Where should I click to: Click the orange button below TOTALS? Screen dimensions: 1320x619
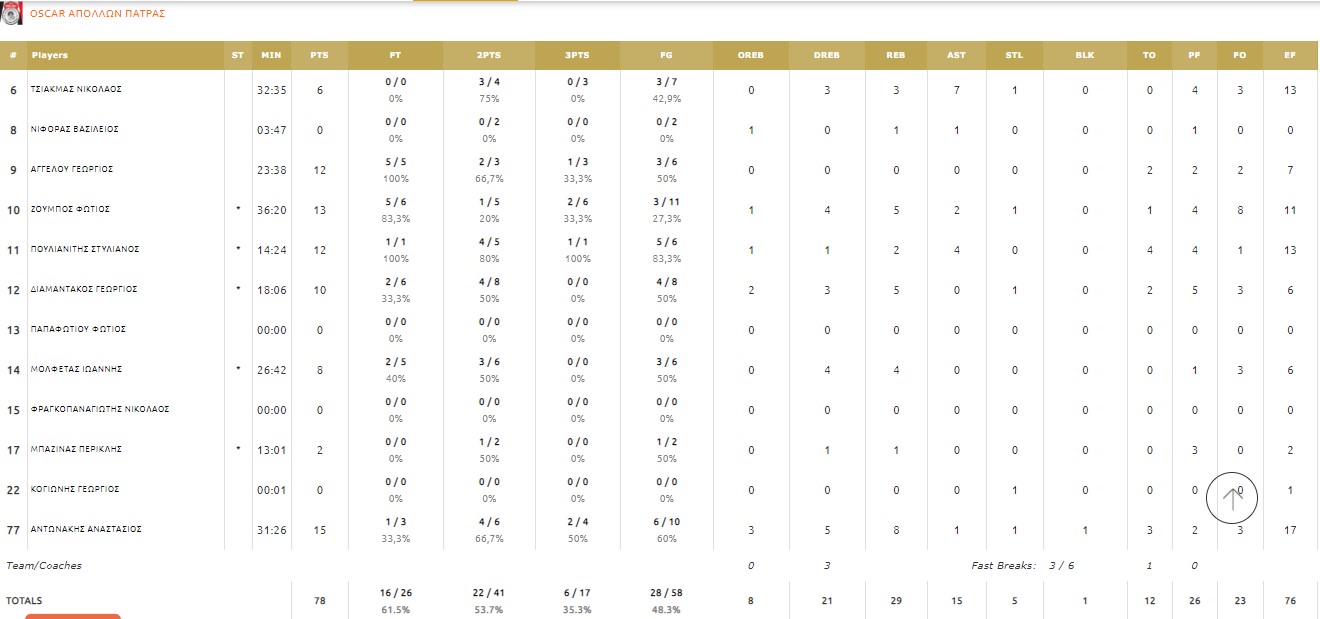(72, 615)
